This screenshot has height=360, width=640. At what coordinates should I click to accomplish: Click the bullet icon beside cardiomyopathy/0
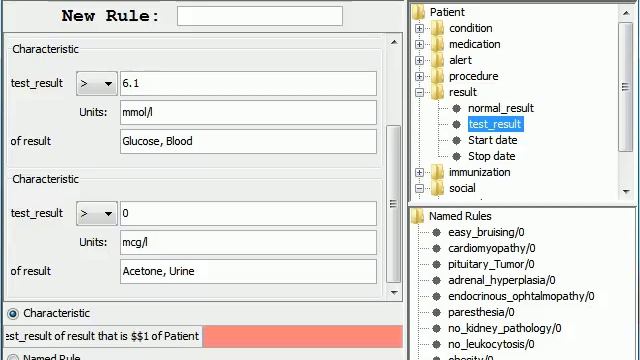point(437,248)
